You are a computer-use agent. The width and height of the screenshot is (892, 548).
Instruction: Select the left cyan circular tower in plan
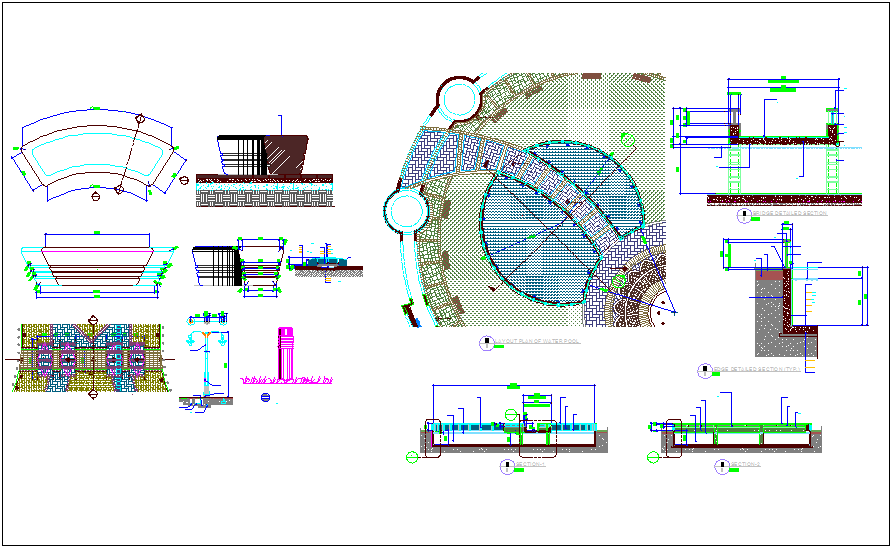(407, 211)
